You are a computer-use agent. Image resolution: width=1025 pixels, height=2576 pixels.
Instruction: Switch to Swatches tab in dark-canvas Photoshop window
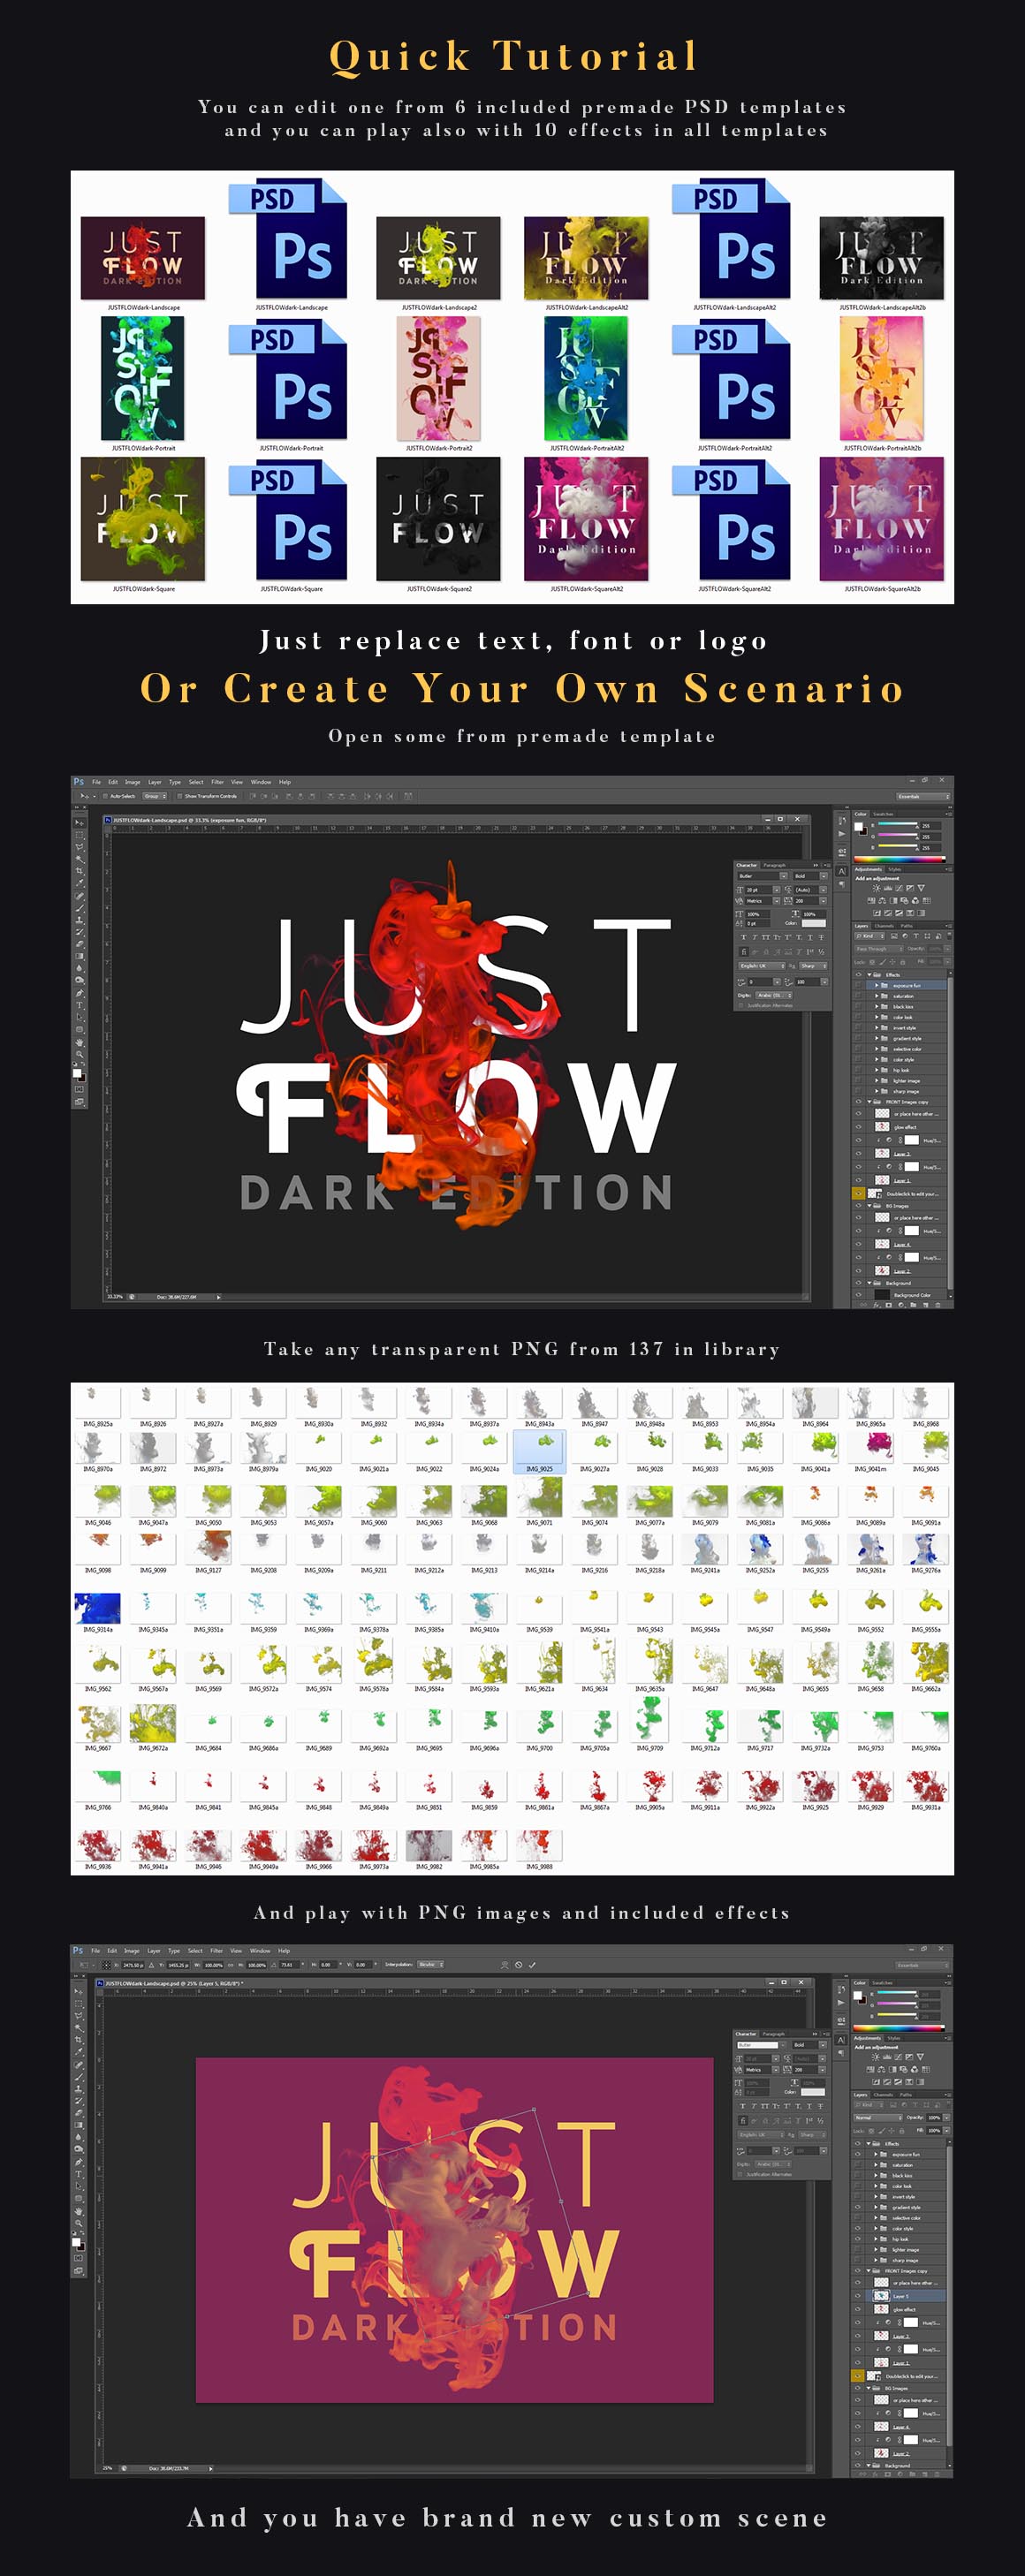coord(883,814)
